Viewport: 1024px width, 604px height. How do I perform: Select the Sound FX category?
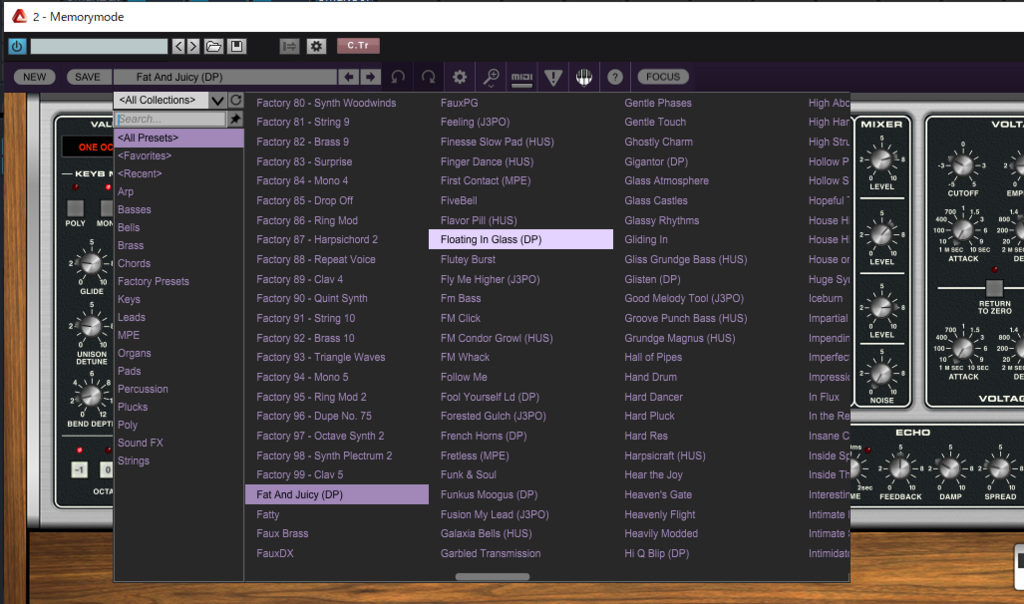pos(140,443)
